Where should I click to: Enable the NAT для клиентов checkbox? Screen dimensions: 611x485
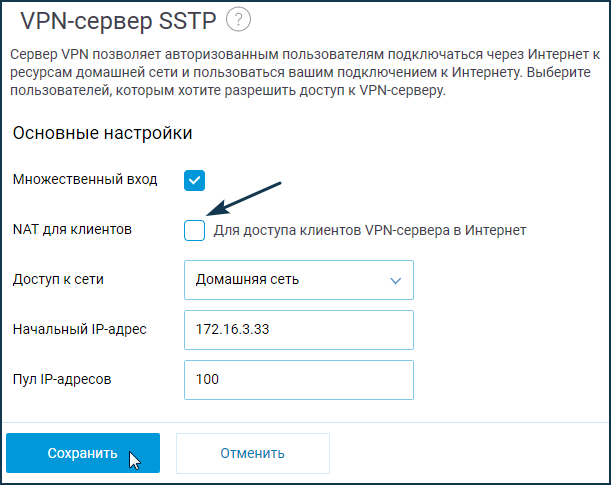194,230
